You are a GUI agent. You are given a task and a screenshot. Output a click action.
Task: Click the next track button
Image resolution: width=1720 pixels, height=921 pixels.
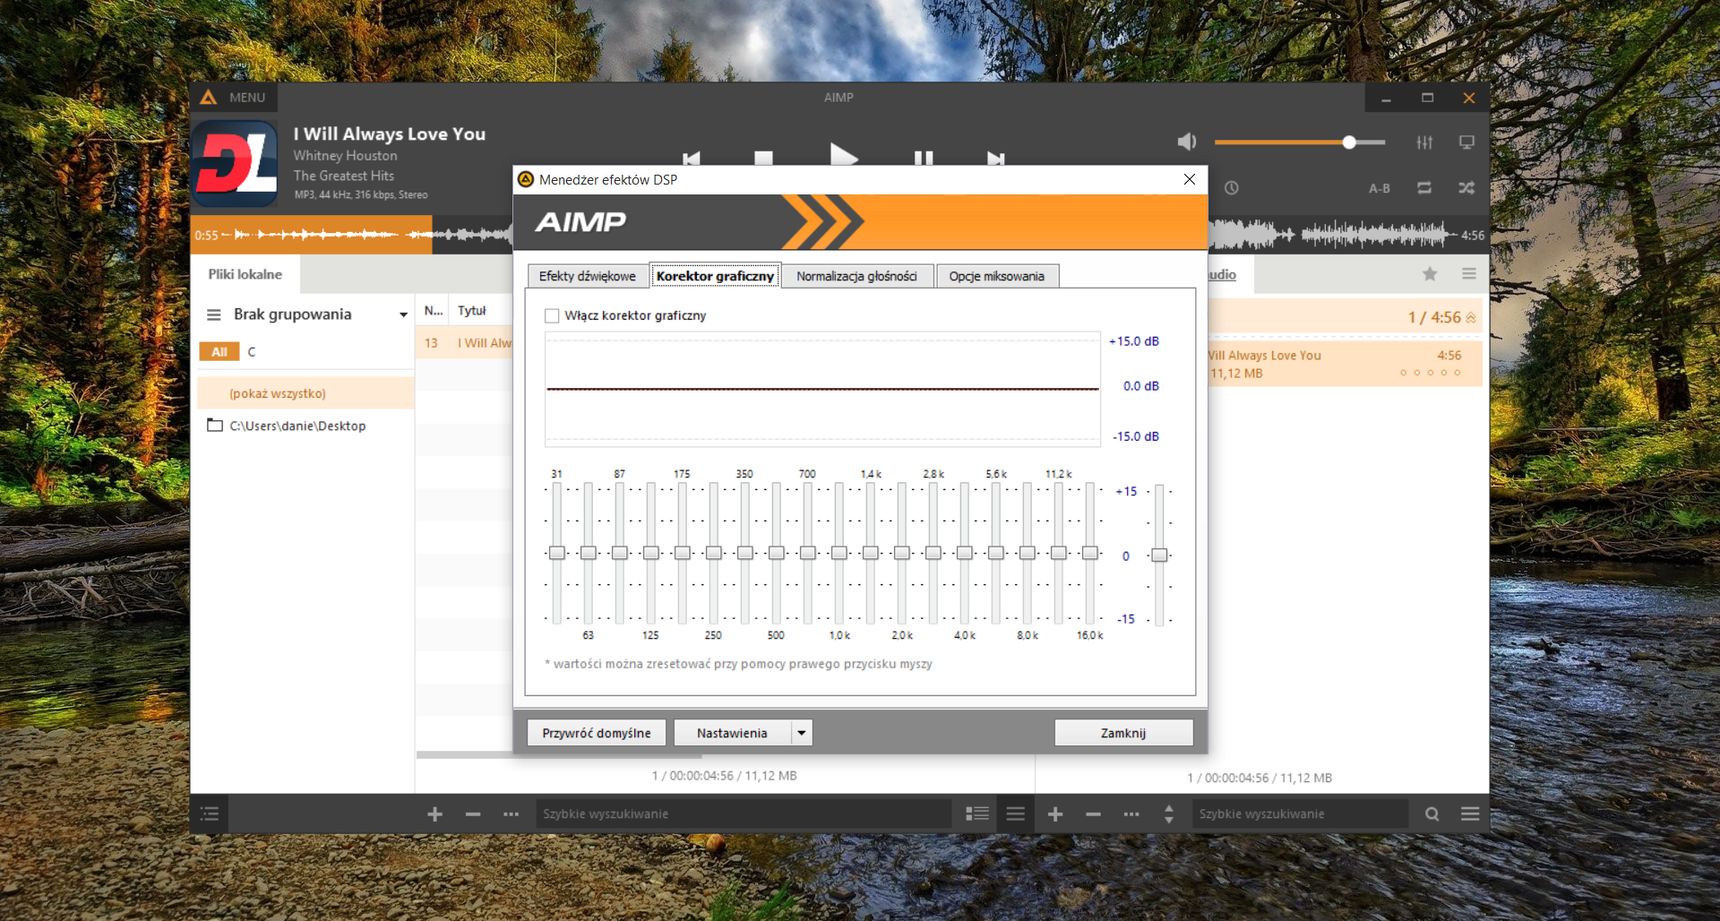tap(995, 158)
